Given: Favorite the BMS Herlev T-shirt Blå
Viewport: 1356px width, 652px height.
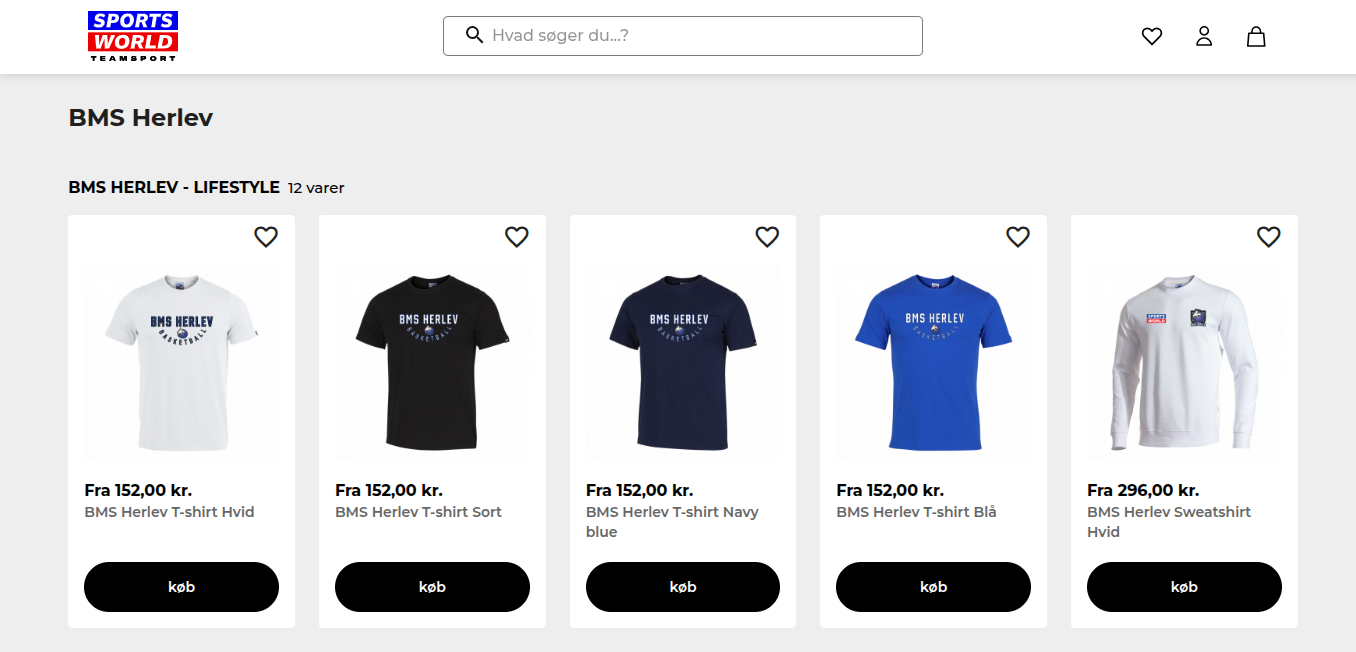Looking at the screenshot, I should 1018,237.
